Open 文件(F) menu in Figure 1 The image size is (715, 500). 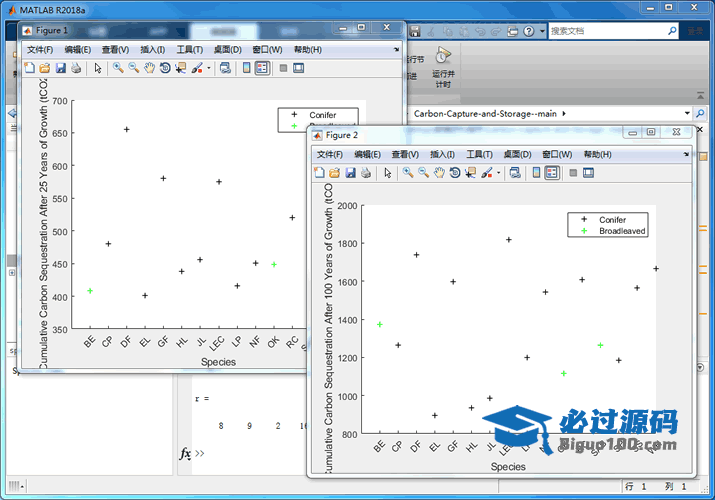point(40,50)
